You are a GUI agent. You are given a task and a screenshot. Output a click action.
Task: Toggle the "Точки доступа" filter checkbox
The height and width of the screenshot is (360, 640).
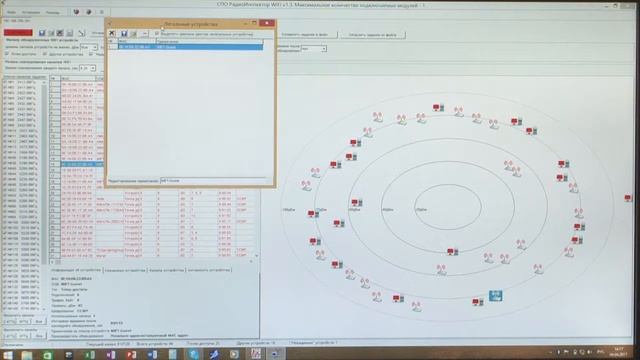point(7,54)
